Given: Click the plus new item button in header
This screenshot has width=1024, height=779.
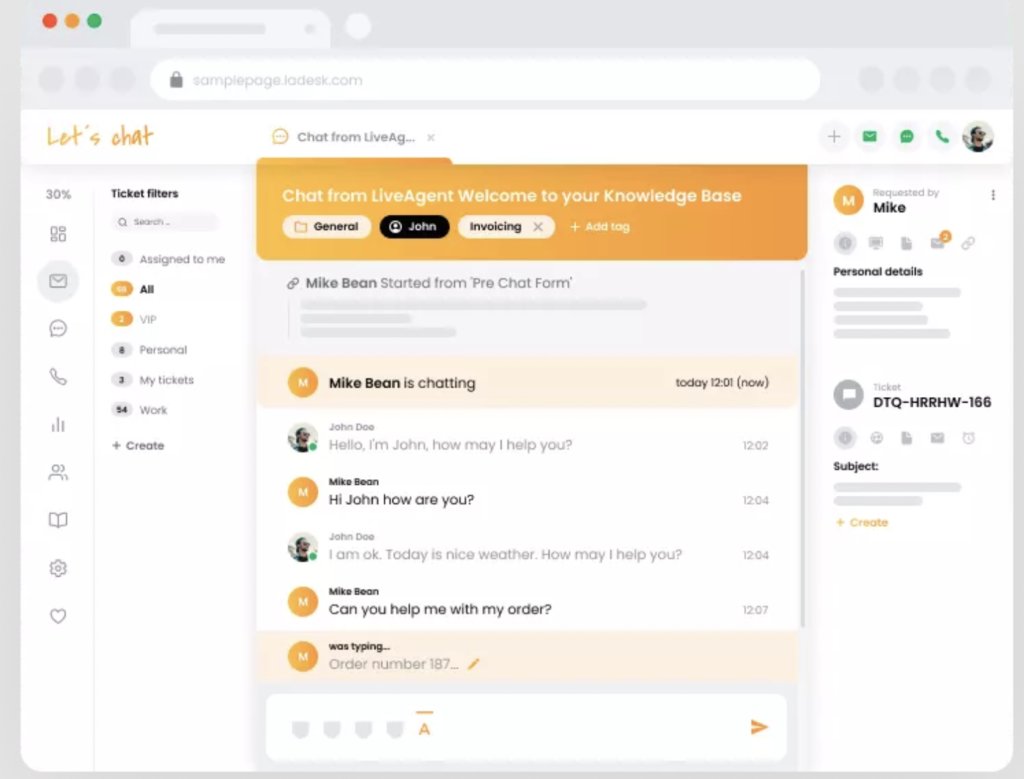Looking at the screenshot, I should (834, 136).
